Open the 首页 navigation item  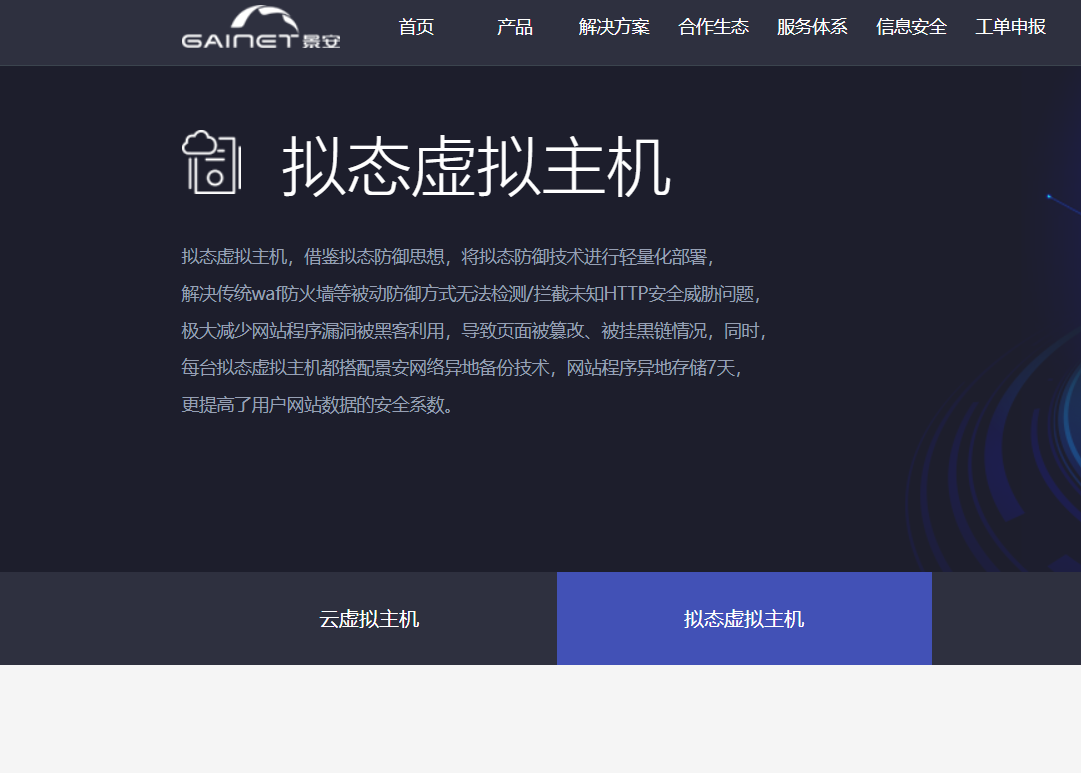[x=416, y=27]
